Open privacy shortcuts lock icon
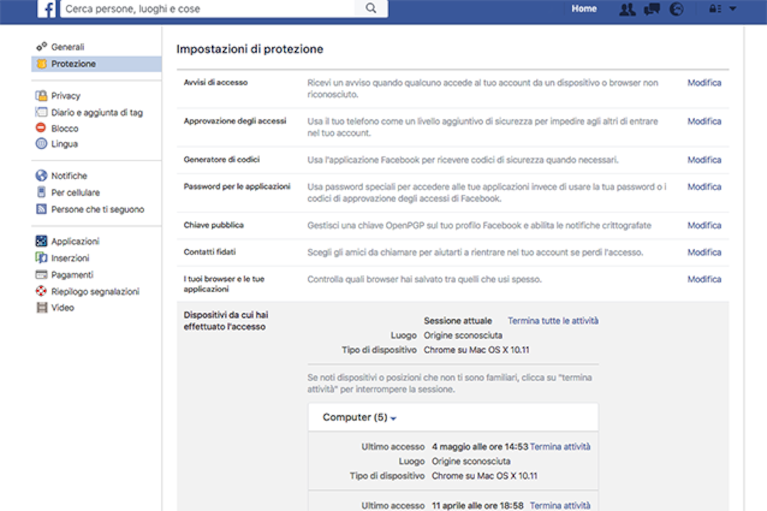 715,9
